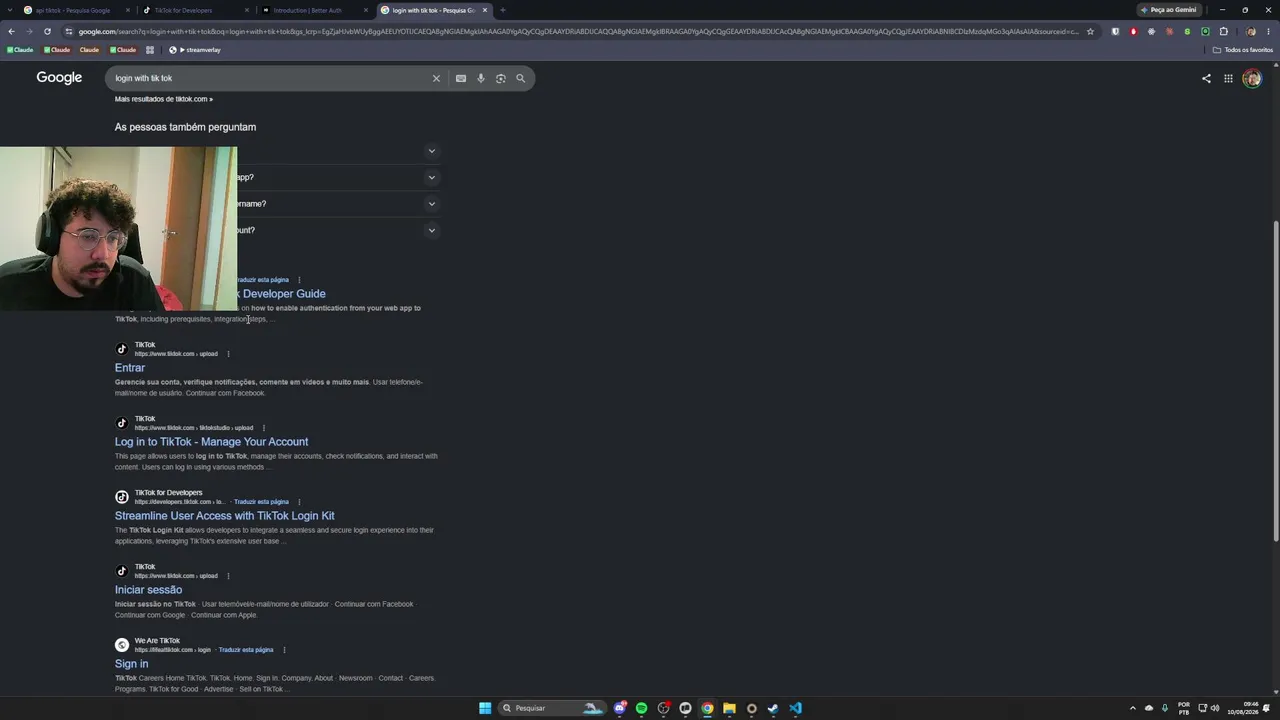Submit the search with the magnifier icon
Screen dimensions: 1280x720
520,78
